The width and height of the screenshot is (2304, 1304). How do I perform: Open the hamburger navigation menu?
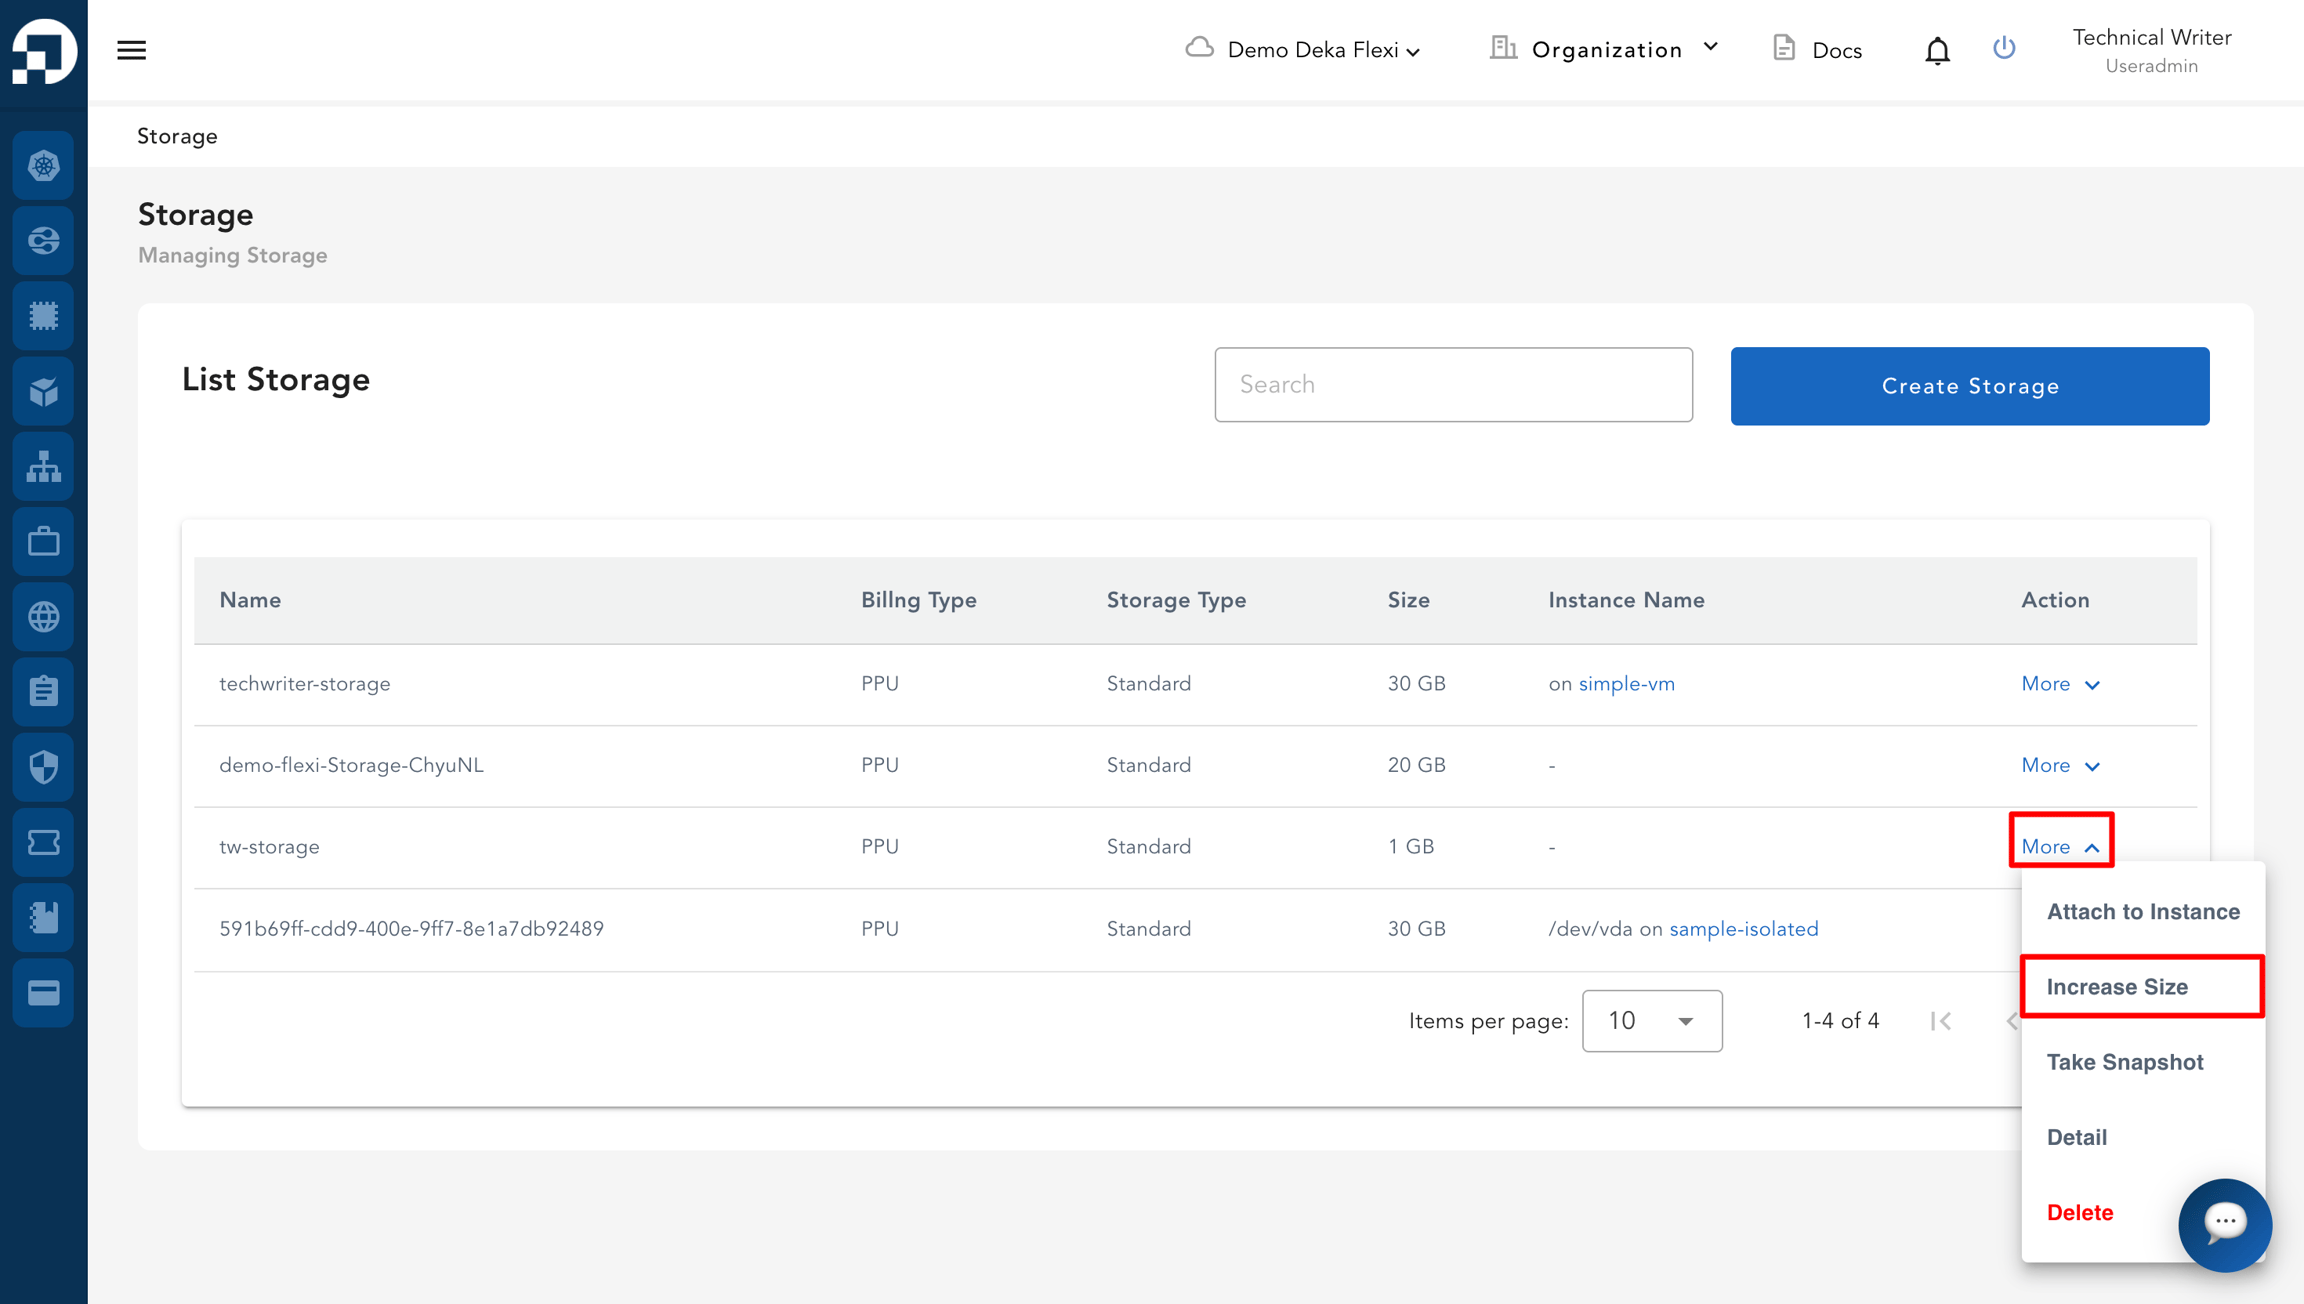(x=131, y=50)
